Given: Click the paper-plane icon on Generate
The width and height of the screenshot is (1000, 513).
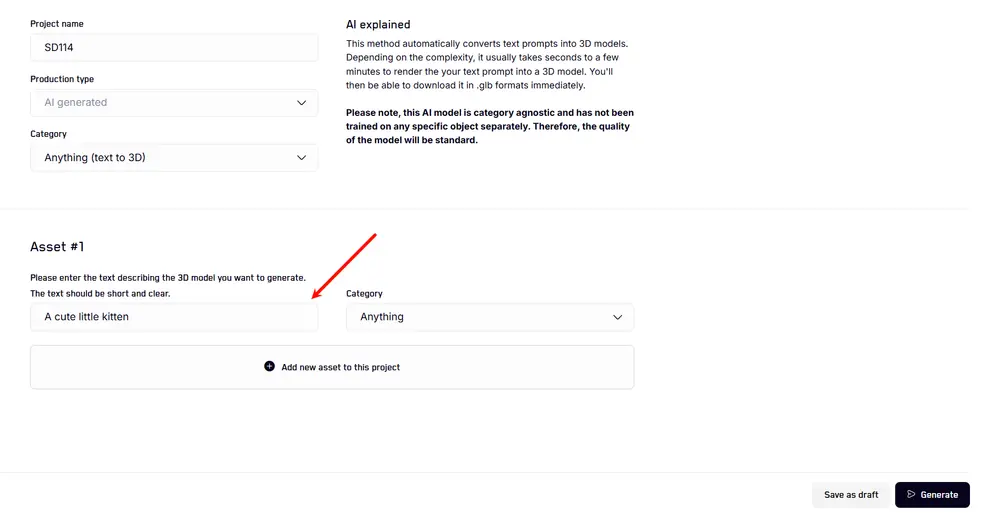Looking at the screenshot, I should [x=911, y=494].
